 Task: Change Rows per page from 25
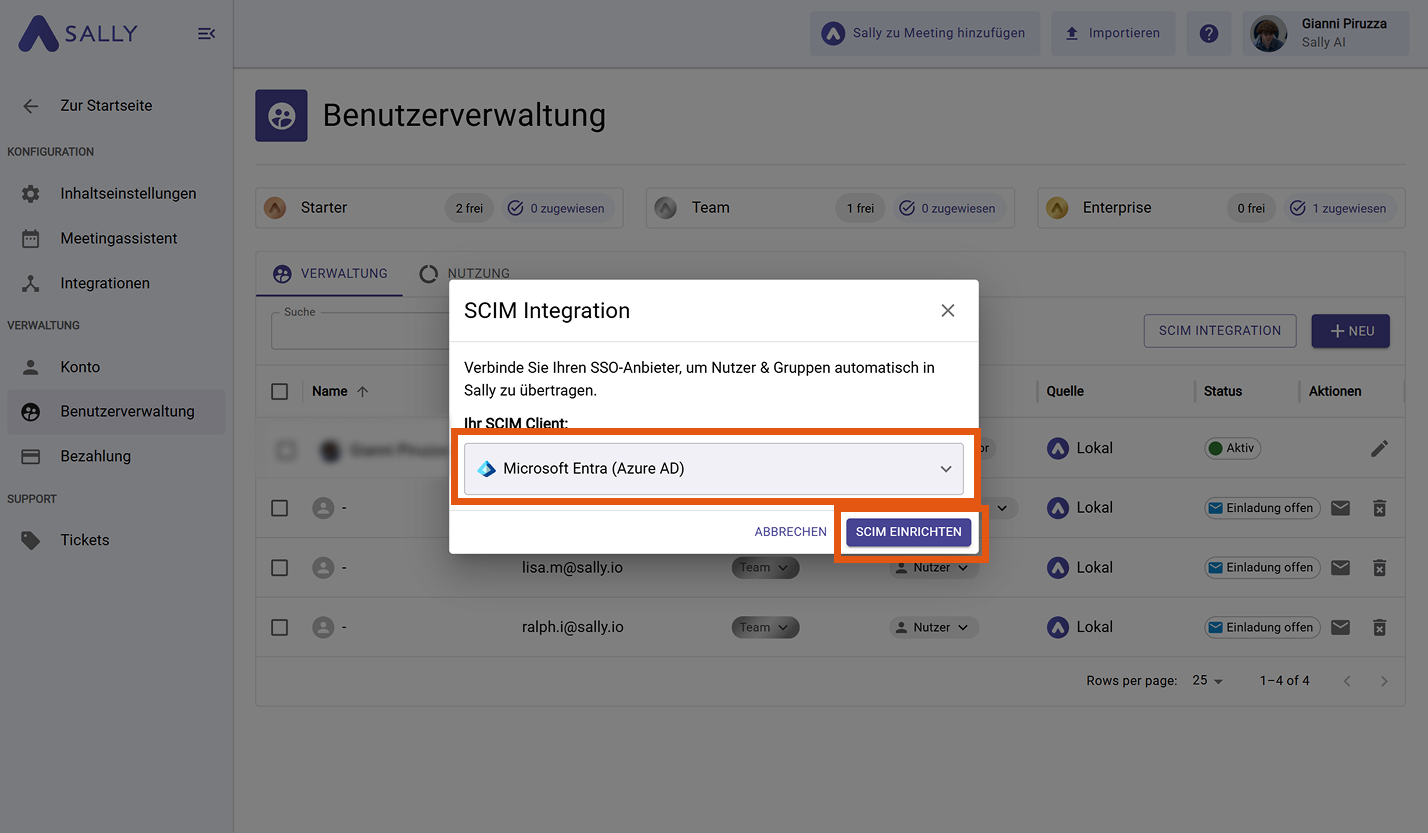[1206, 680]
